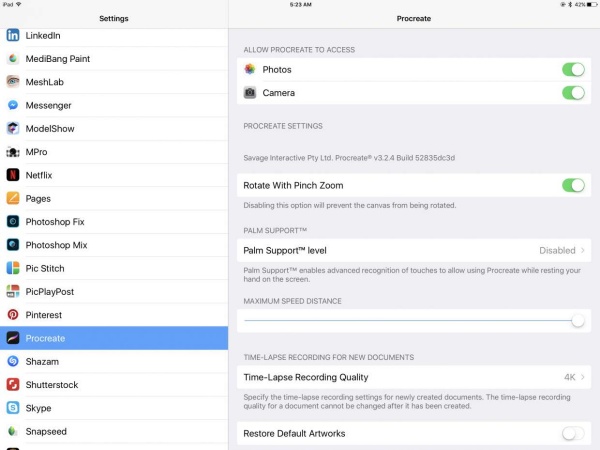Open LinkedIn settings row

[114, 35]
